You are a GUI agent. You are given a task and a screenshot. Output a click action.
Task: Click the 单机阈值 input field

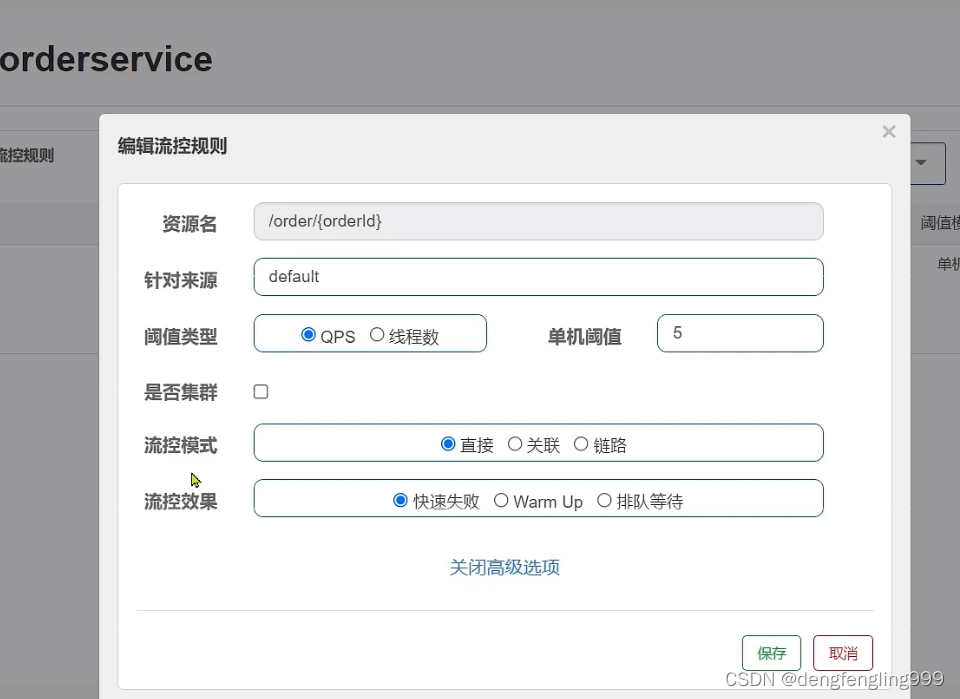coord(739,334)
